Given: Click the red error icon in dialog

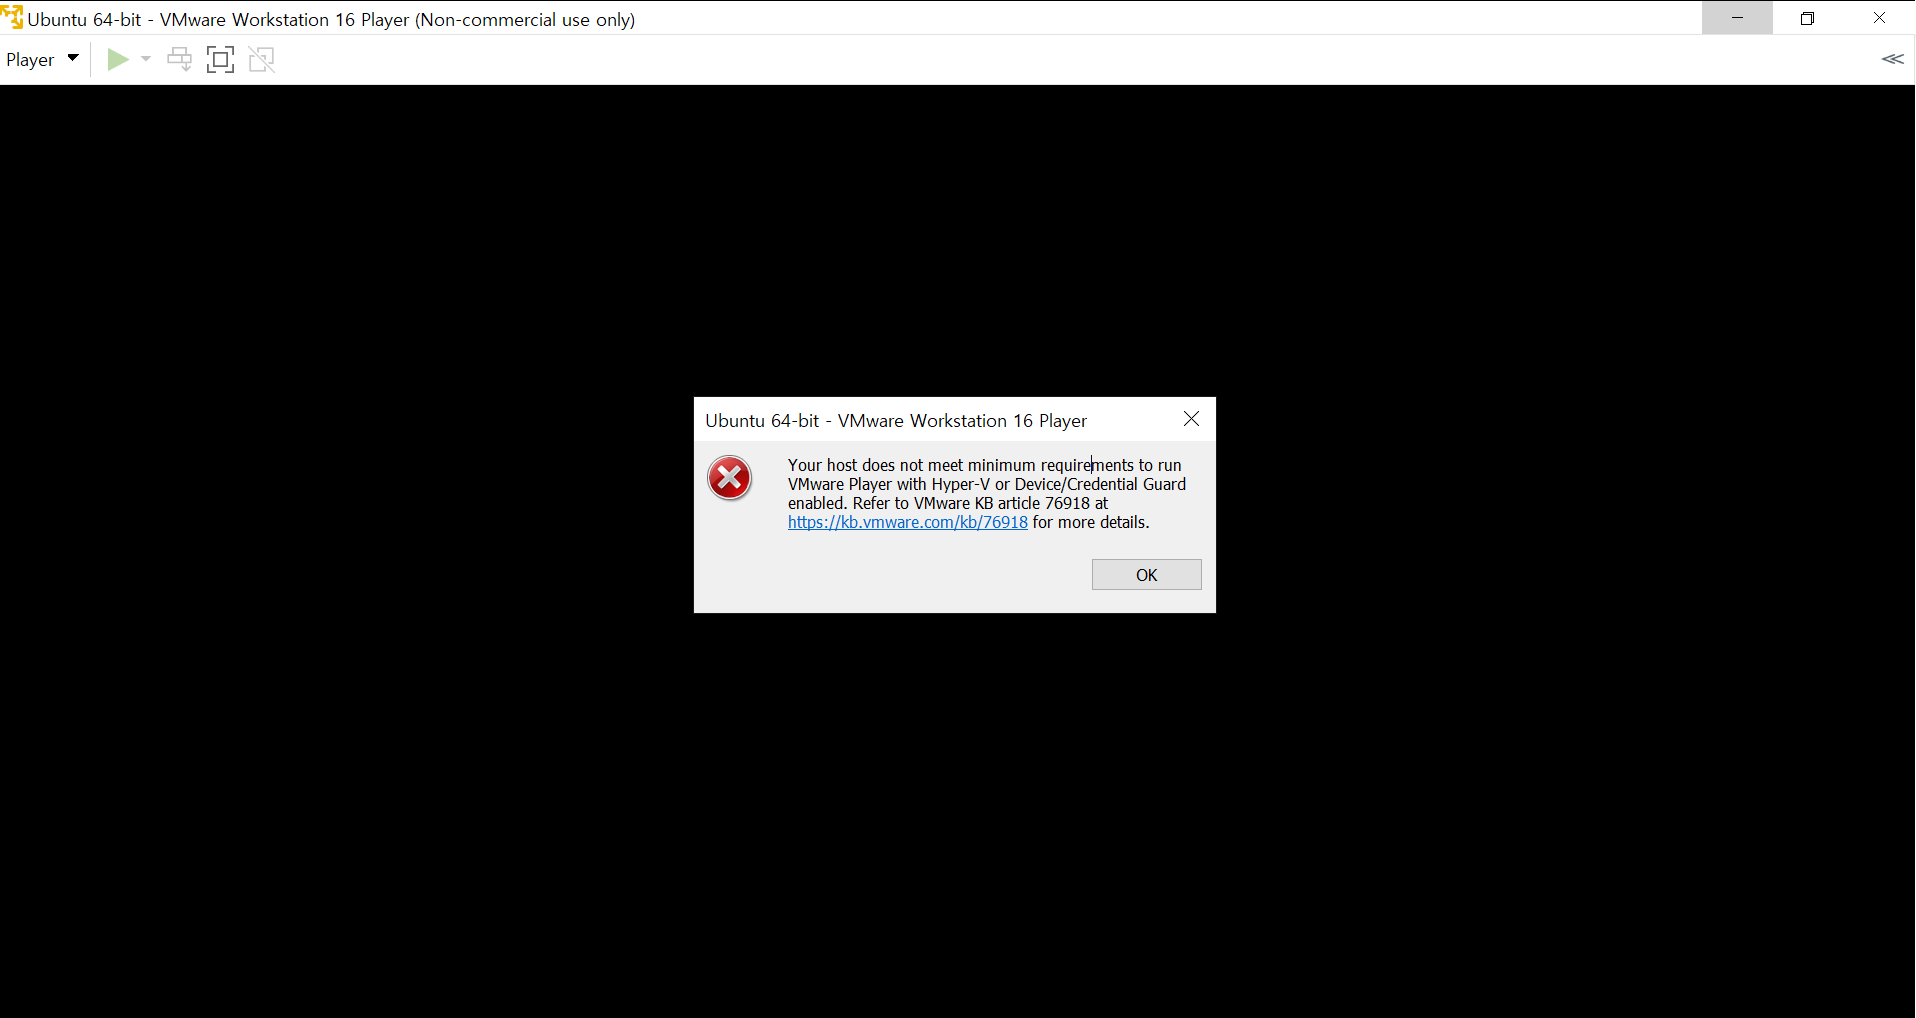Looking at the screenshot, I should click(x=730, y=478).
